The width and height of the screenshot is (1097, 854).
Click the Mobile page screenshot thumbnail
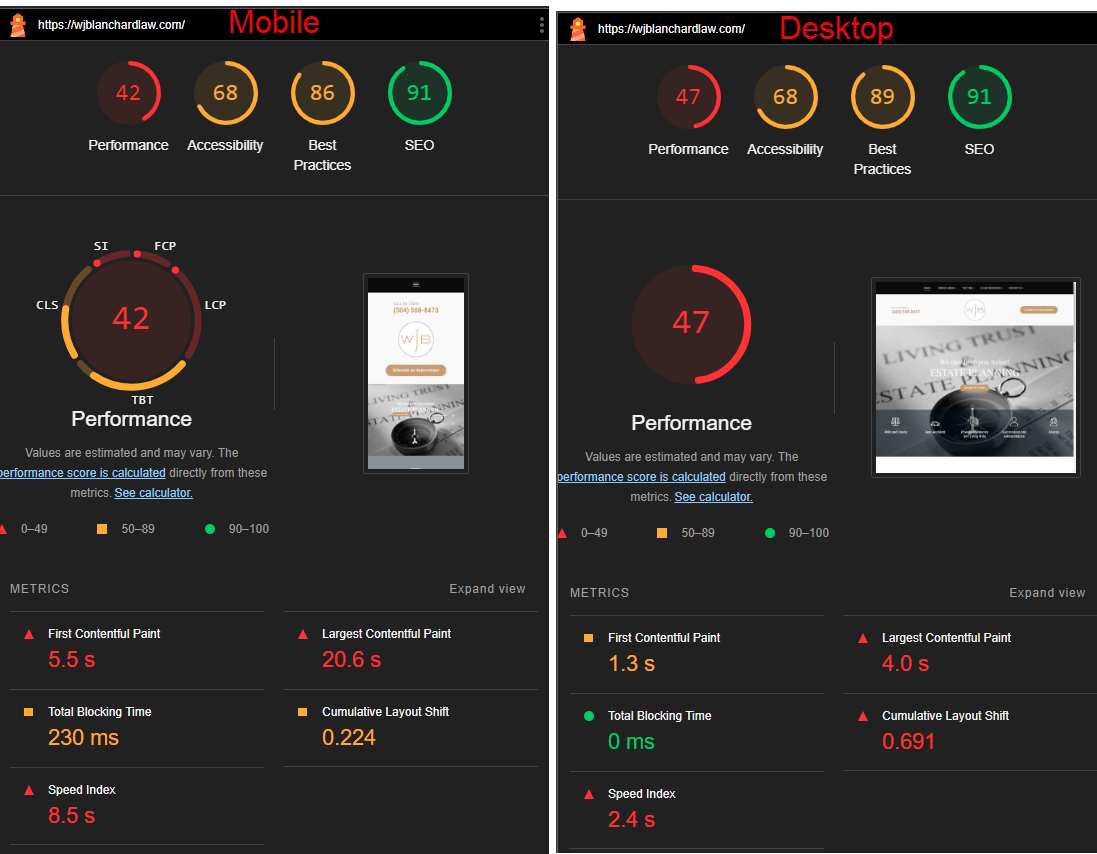tap(416, 373)
